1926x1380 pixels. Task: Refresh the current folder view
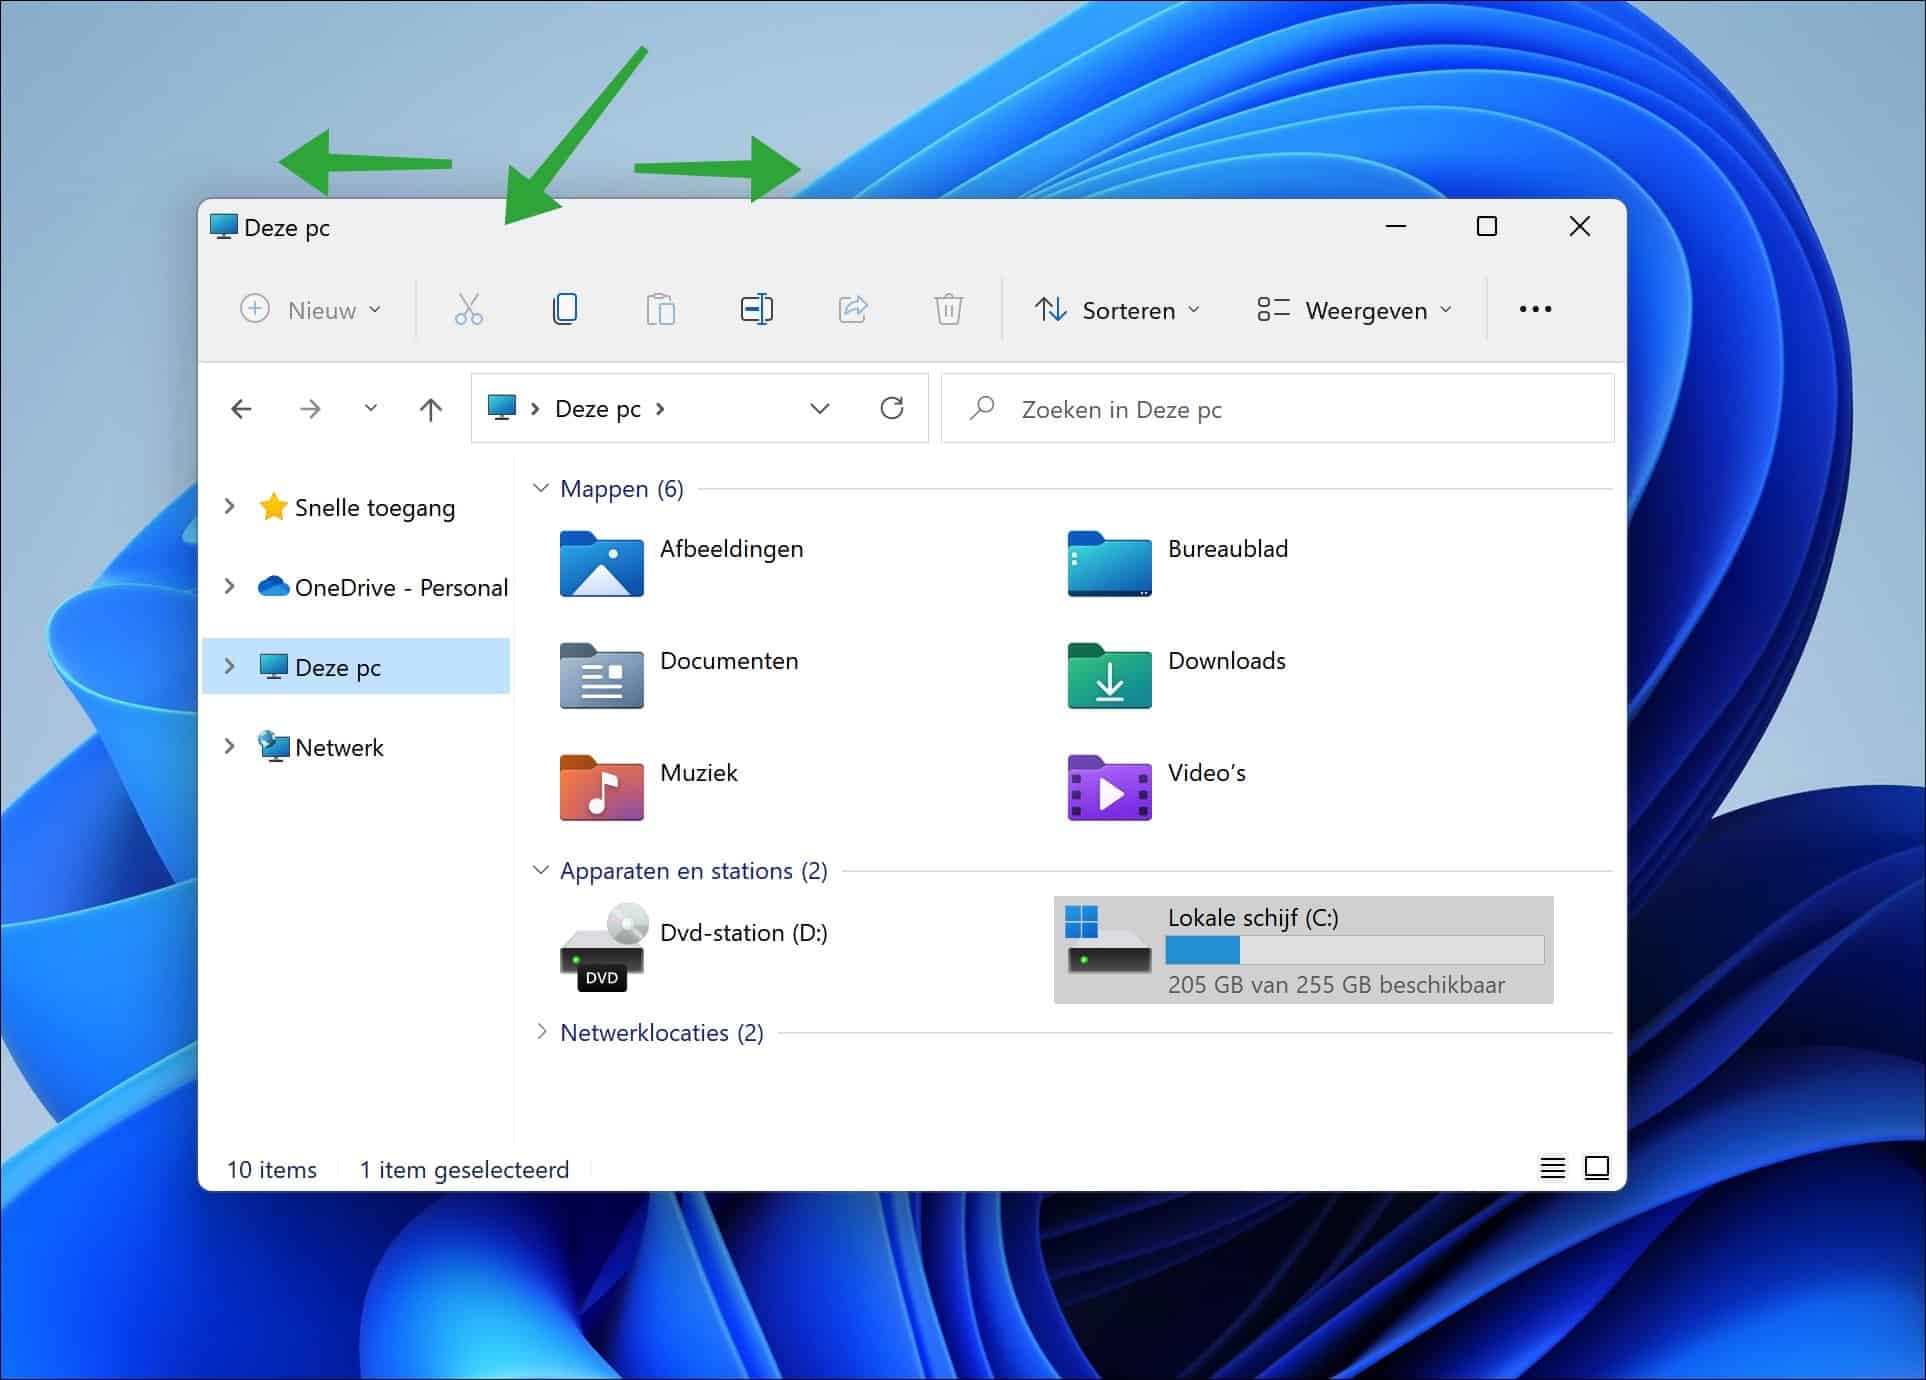tap(892, 408)
